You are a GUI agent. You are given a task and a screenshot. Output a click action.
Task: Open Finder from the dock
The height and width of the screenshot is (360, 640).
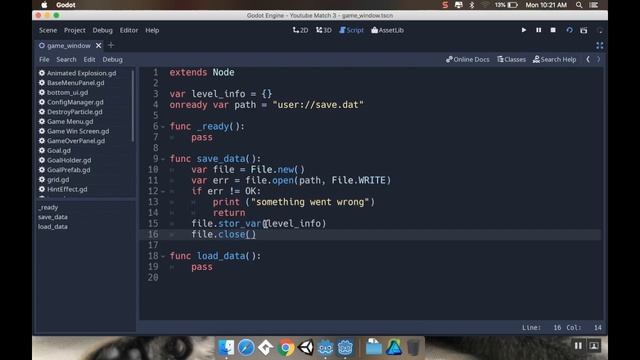point(226,348)
